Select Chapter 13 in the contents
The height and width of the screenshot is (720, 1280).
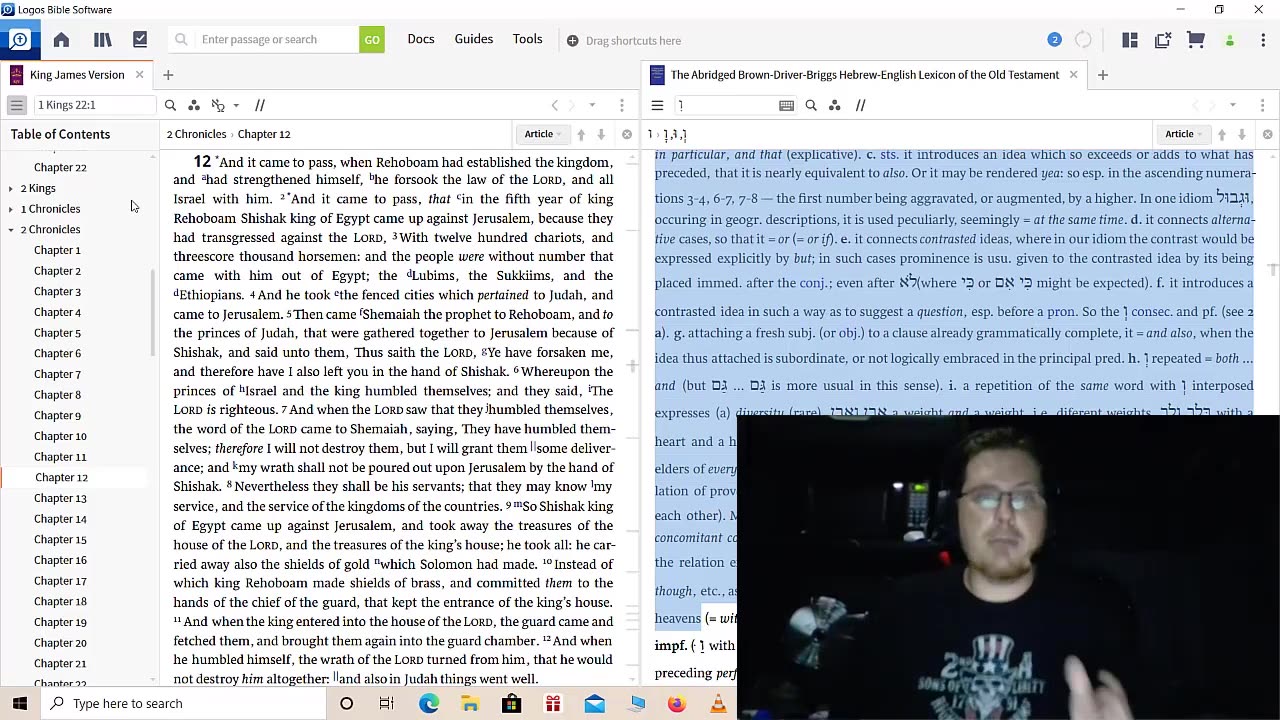click(x=60, y=498)
